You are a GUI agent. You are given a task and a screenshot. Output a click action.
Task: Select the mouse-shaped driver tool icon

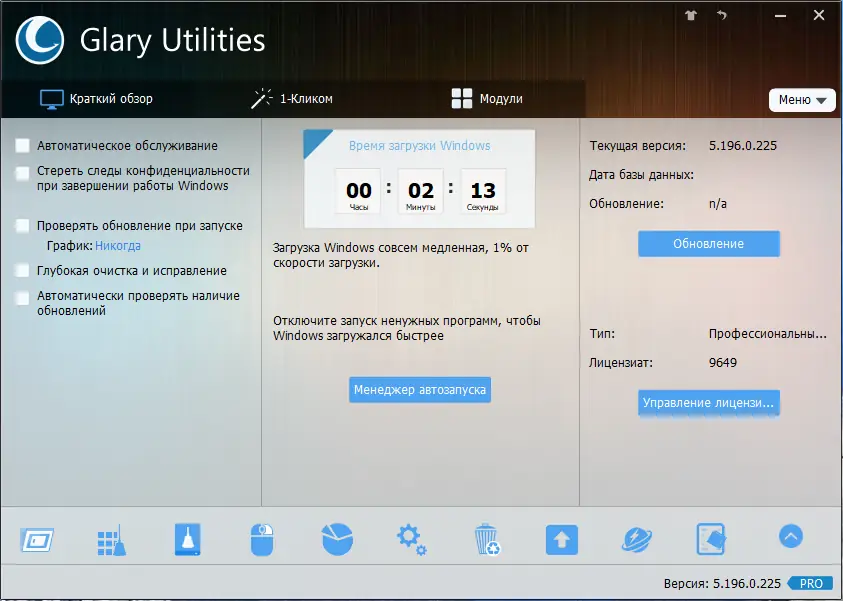[261, 538]
